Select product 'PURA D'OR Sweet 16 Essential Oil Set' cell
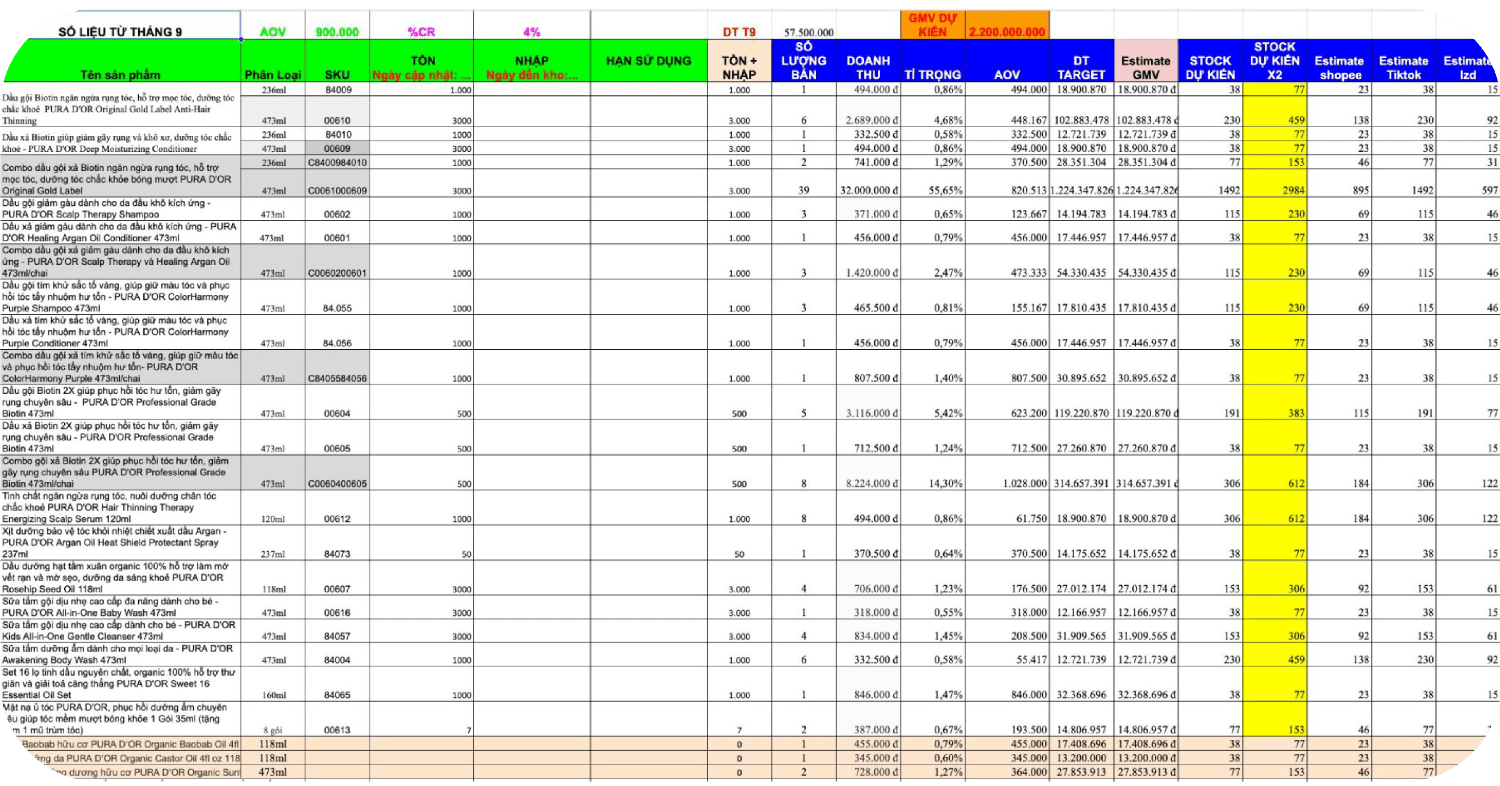The image size is (1500, 786). coord(121,683)
